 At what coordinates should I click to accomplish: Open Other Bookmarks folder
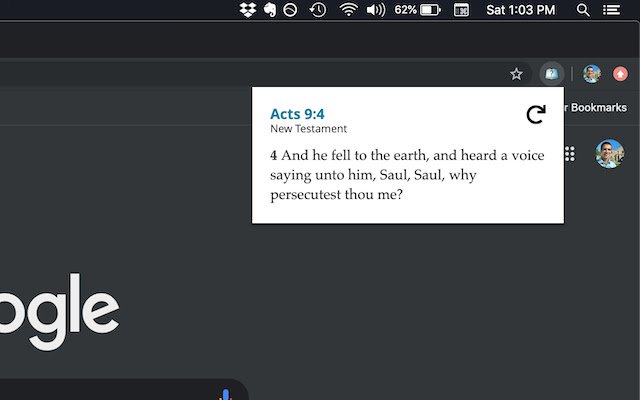click(x=596, y=107)
